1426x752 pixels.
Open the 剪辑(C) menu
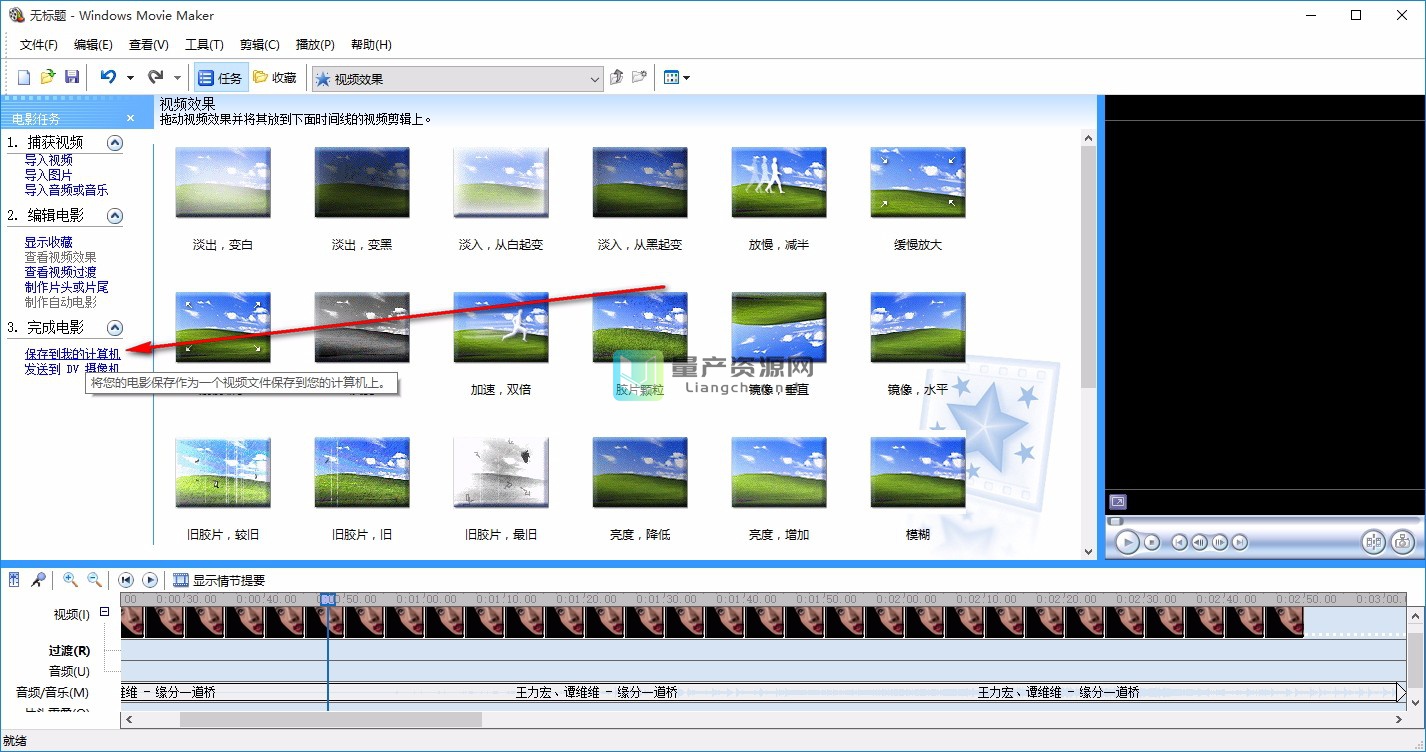[x=260, y=45]
